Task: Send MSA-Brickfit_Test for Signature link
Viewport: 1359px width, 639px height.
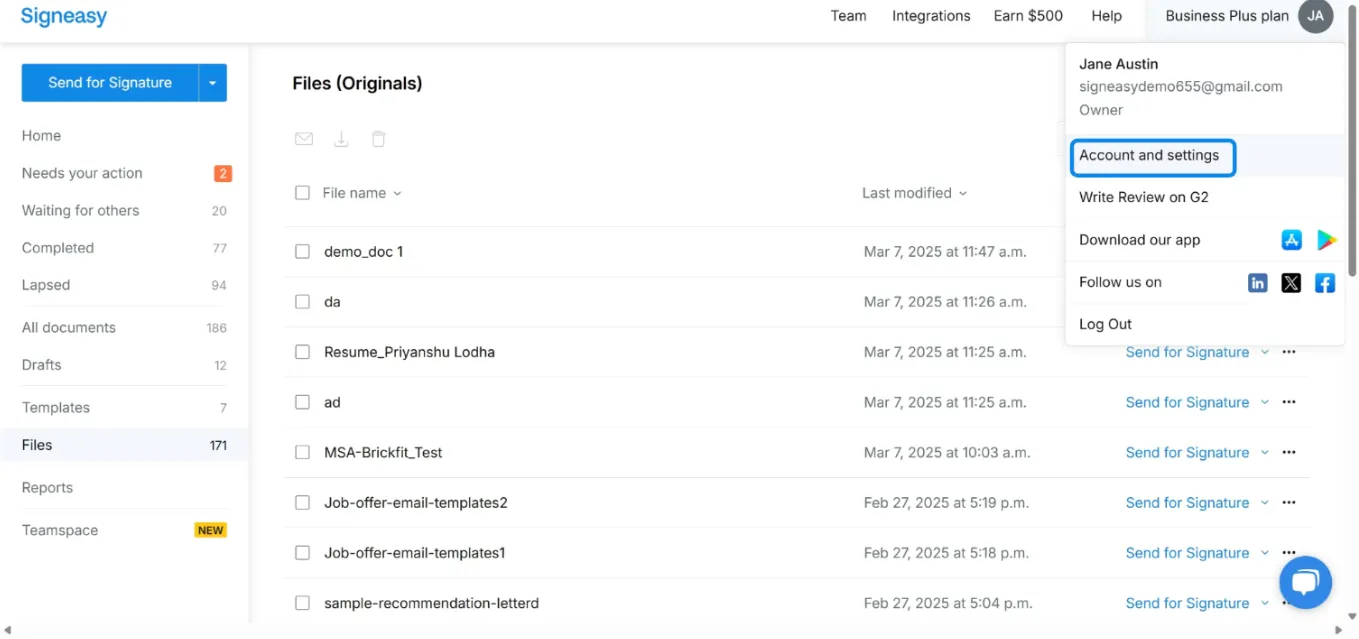Action: pos(1187,452)
